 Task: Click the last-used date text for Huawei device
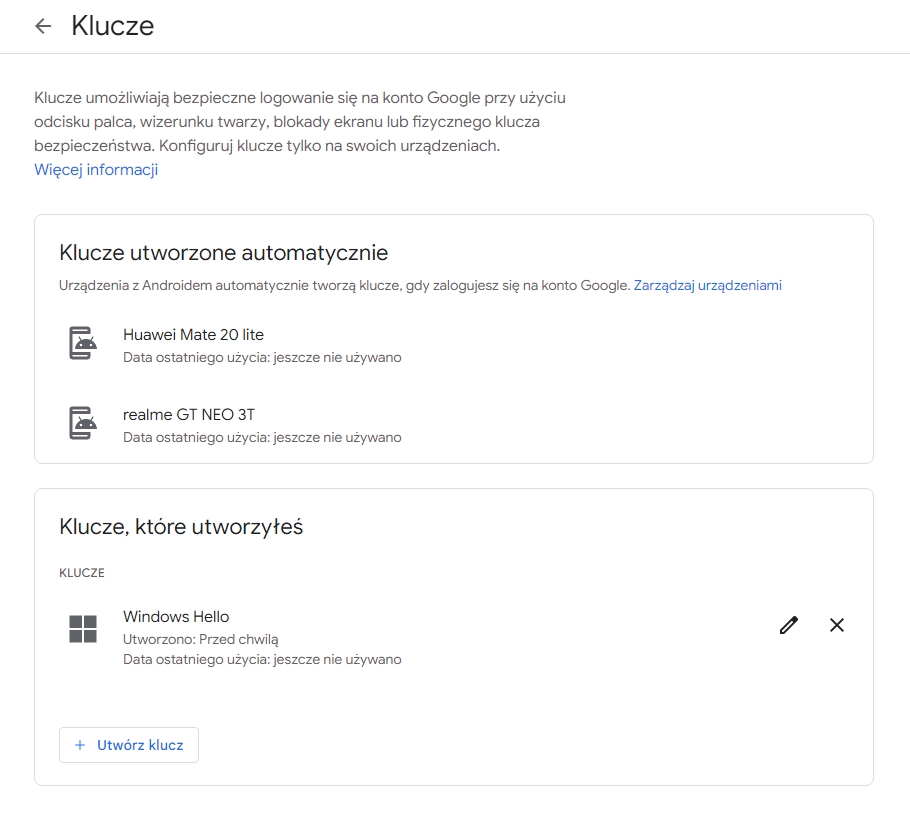pos(262,357)
